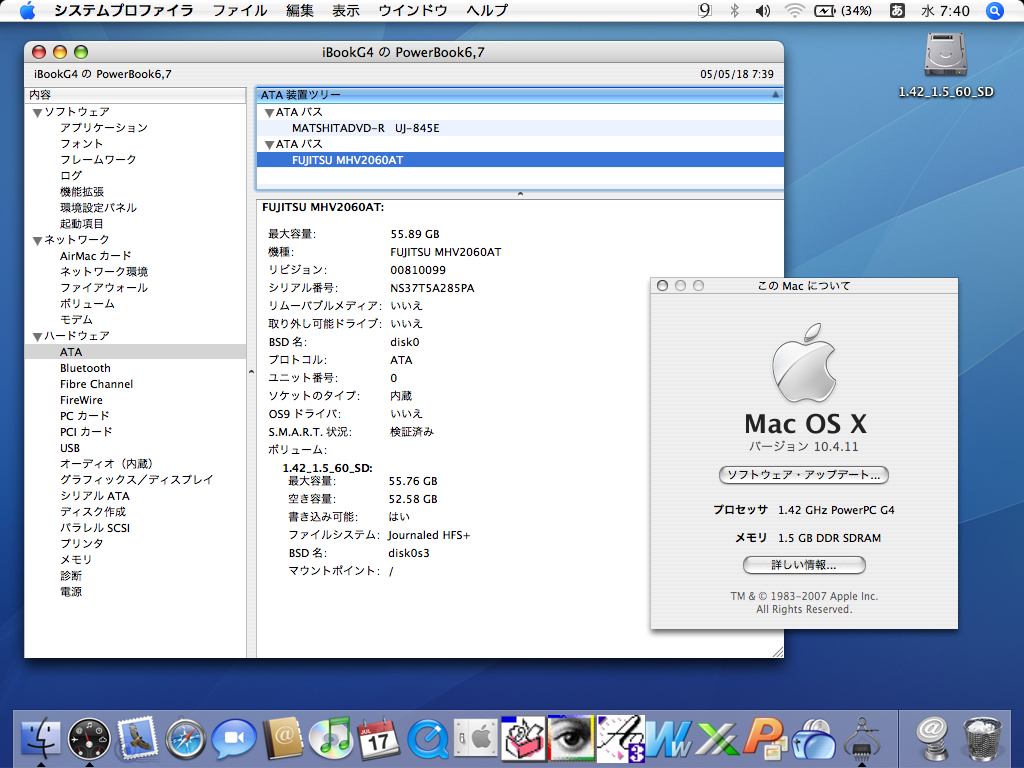Viewport: 1024px width, 768px height.
Task: Open Finder from the Dock
Action: click(x=40, y=738)
